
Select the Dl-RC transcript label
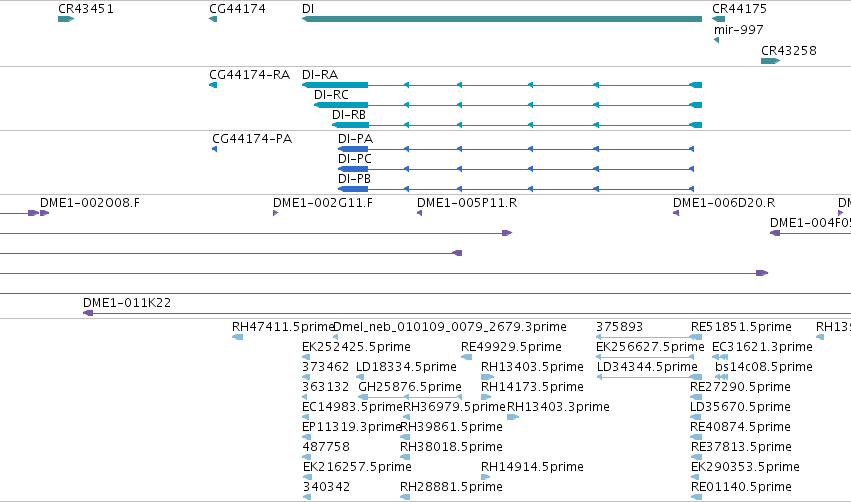pos(331,95)
